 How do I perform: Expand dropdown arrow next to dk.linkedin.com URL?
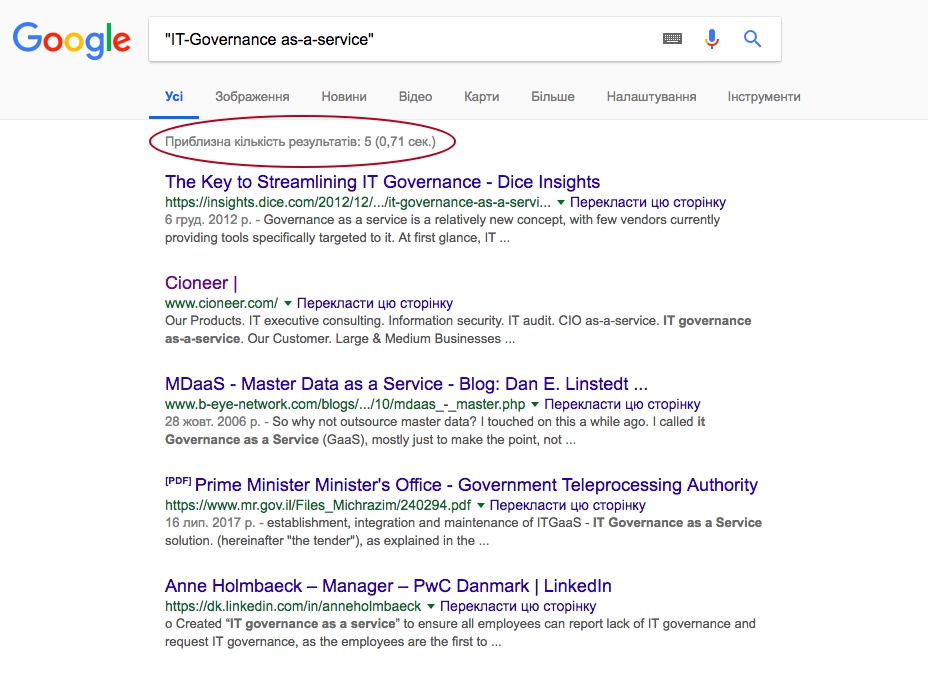click(431, 607)
